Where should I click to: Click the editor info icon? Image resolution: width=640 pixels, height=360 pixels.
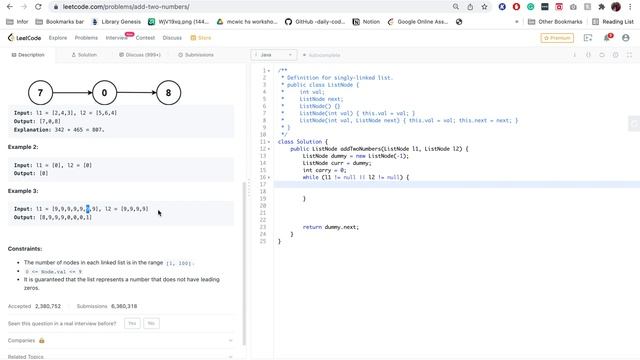click(575, 55)
